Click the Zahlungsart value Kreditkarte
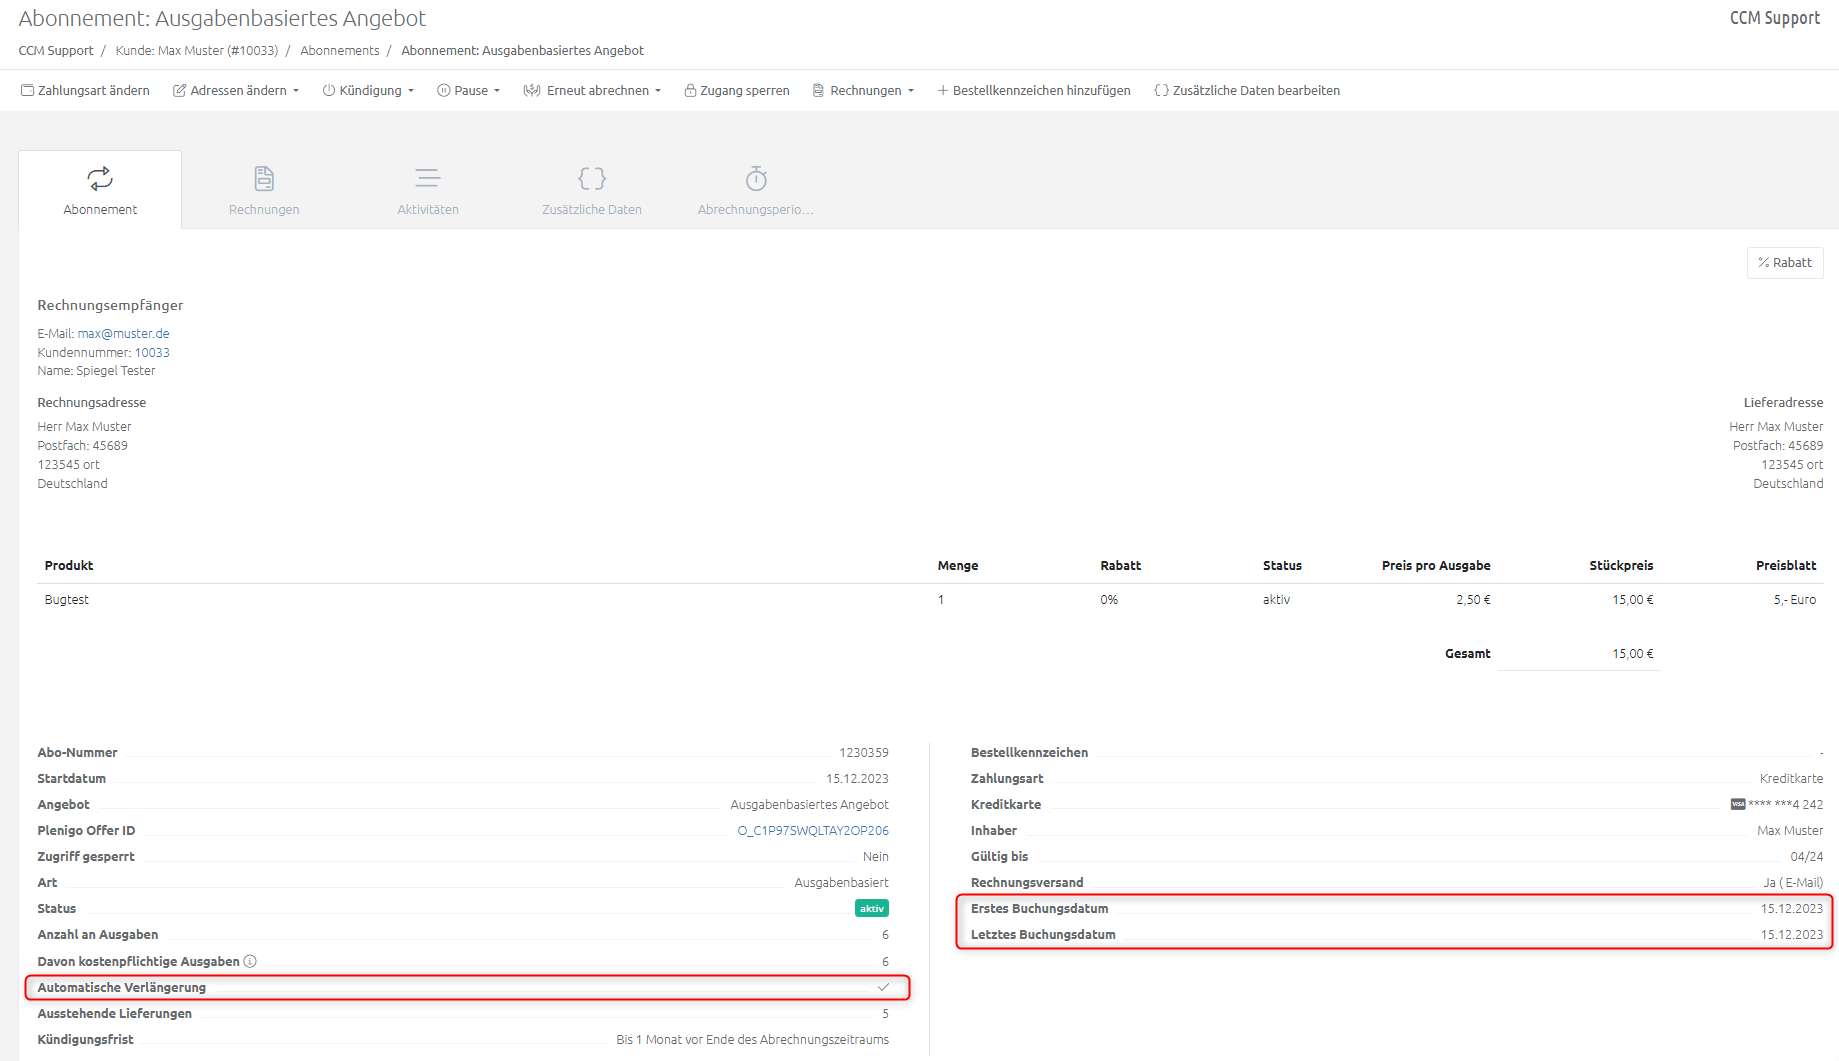This screenshot has height=1061, width=1839. click(1791, 778)
